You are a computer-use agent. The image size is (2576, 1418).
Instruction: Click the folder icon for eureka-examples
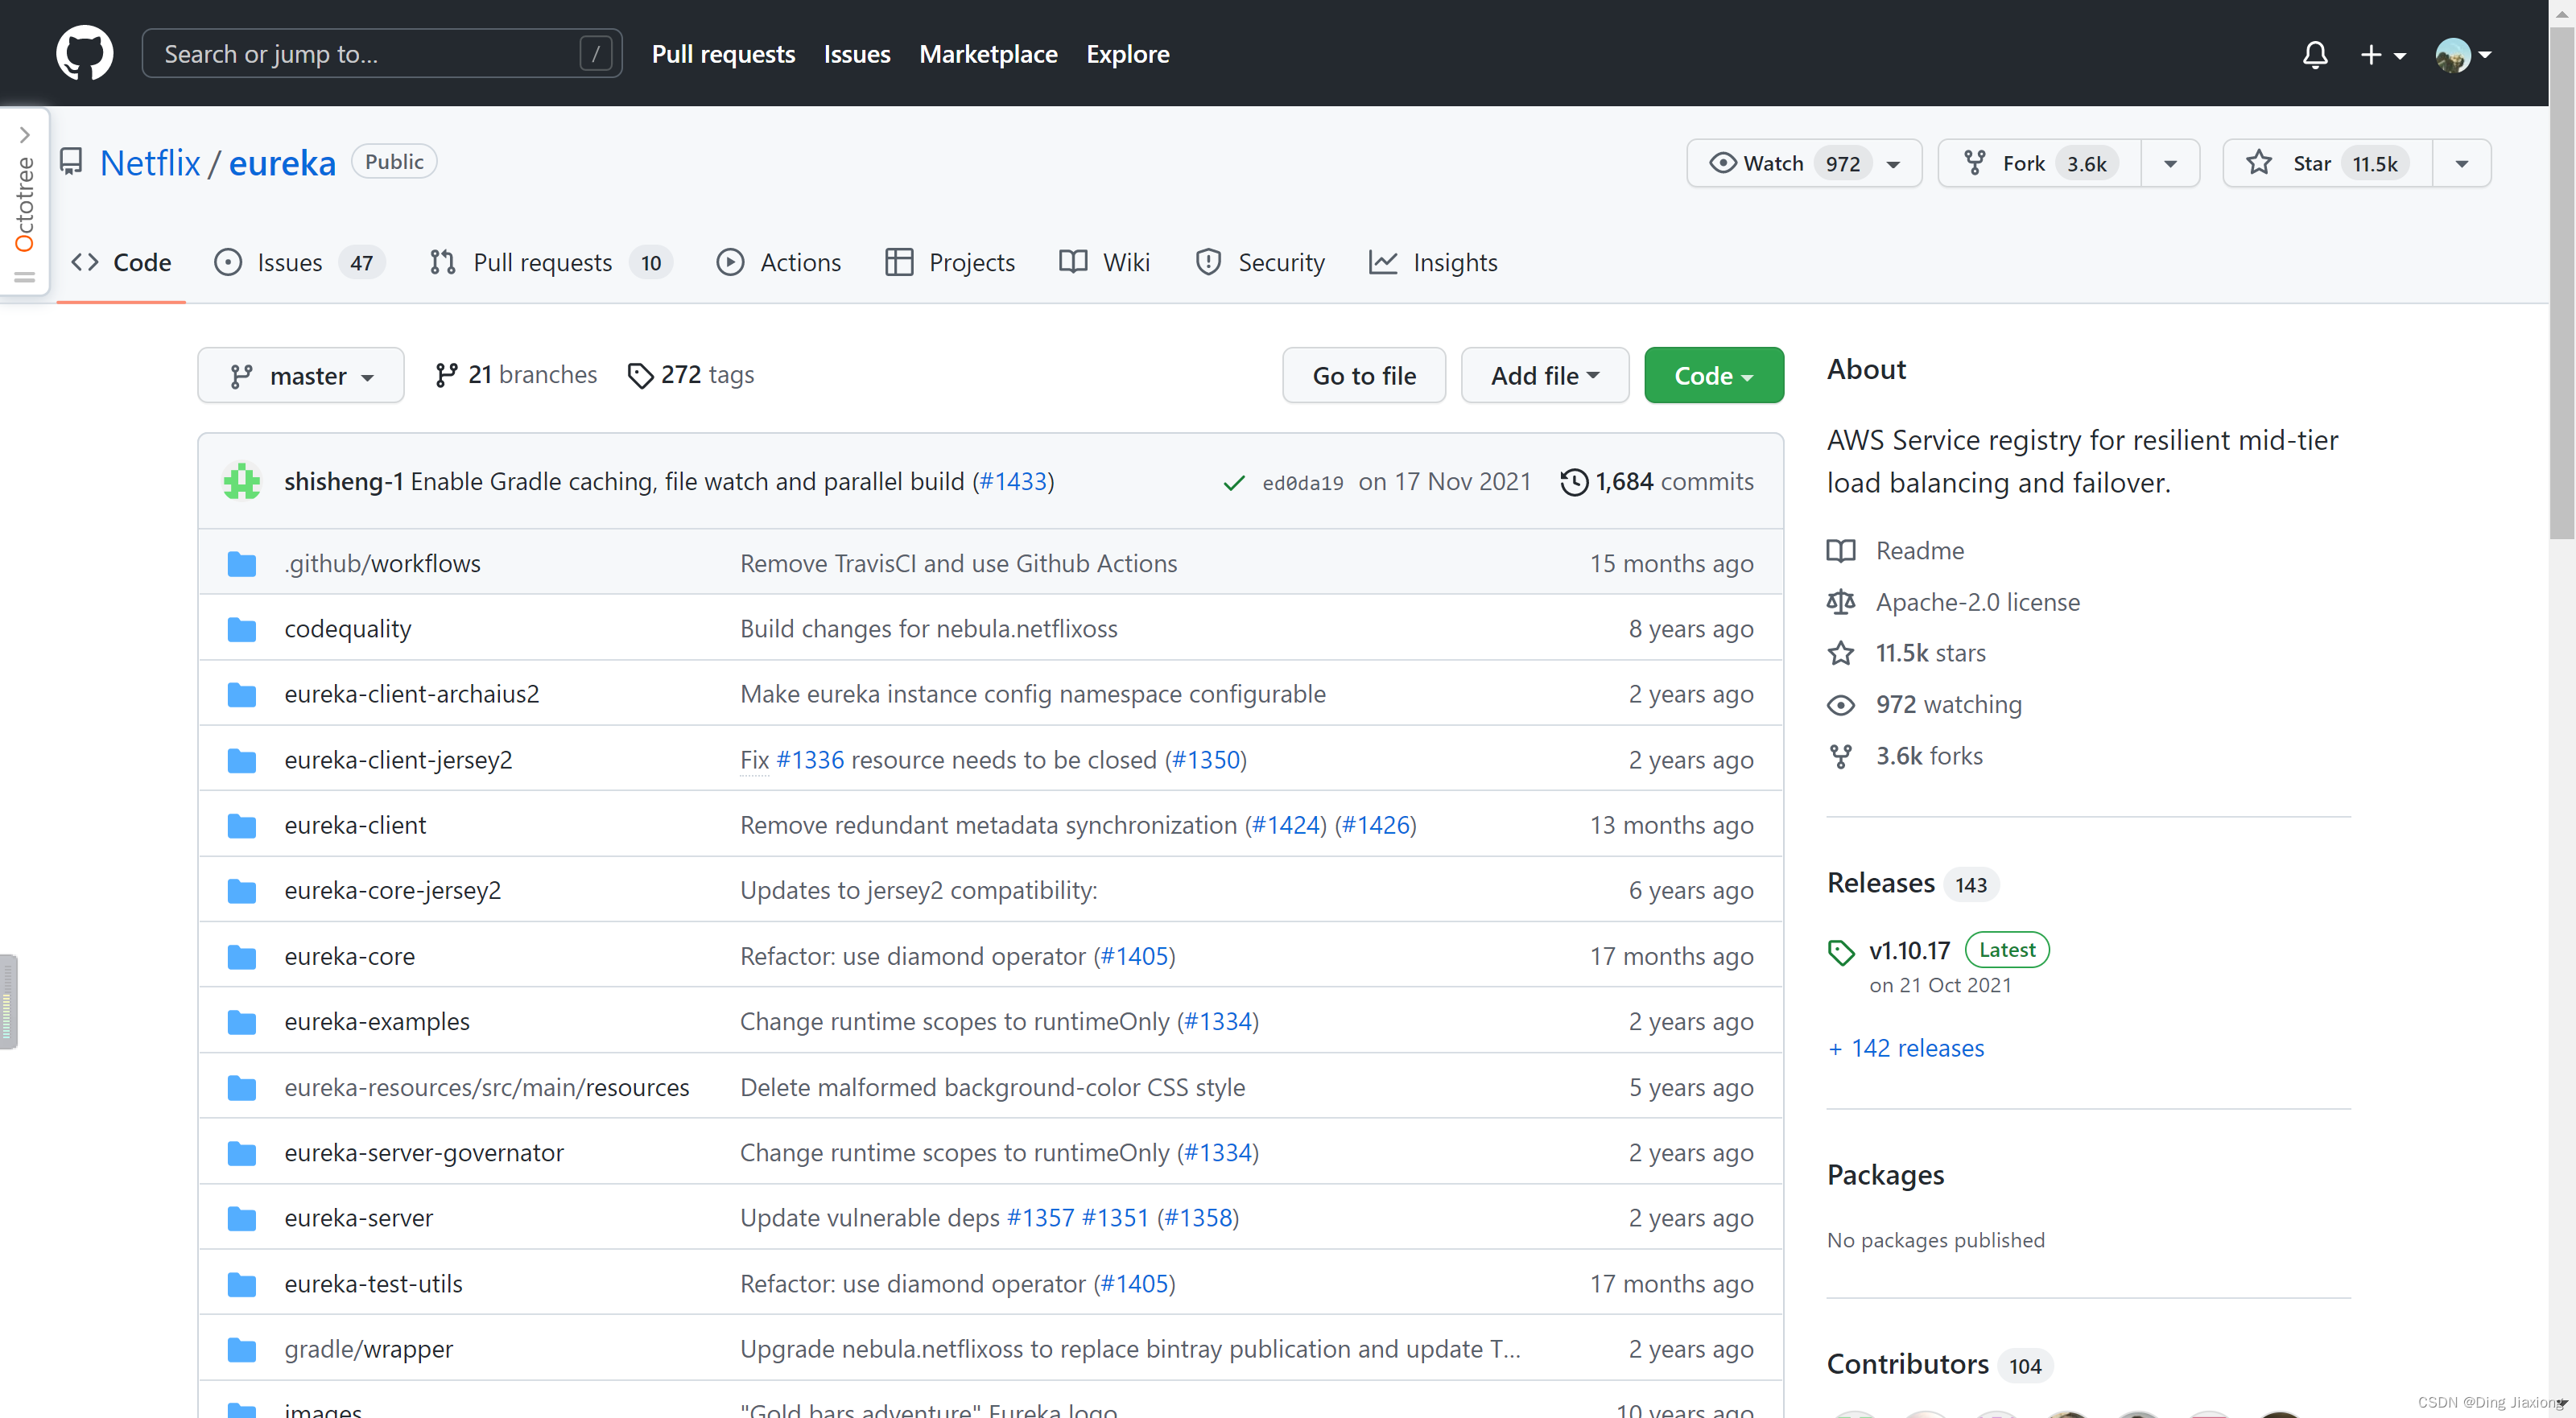click(241, 1022)
